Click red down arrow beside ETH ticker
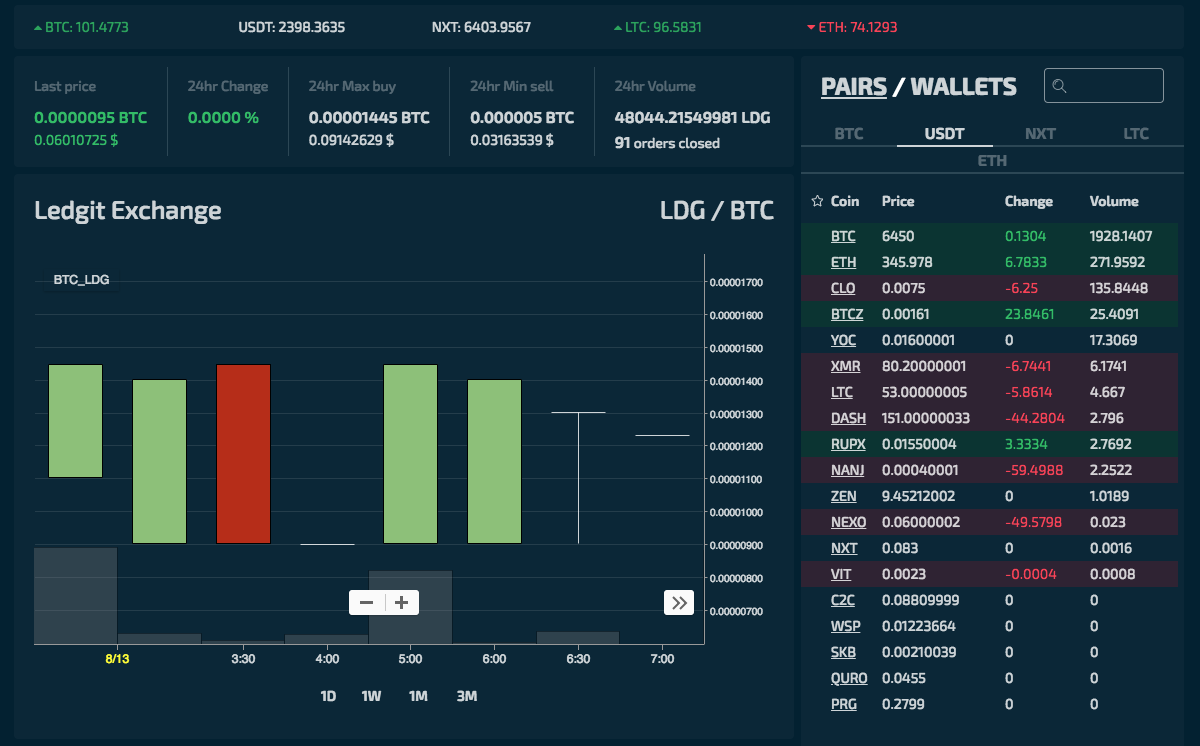Screen dimensions: 1200x746 (810, 27)
